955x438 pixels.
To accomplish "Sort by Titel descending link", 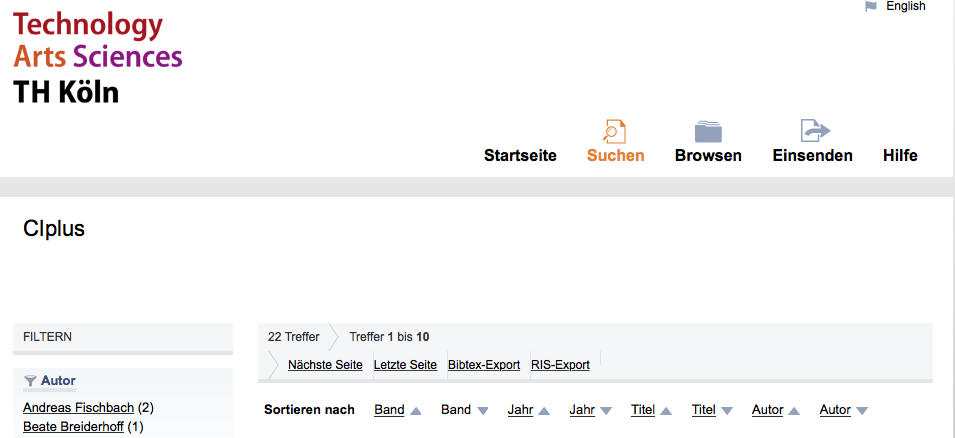I will click(703, 410).
